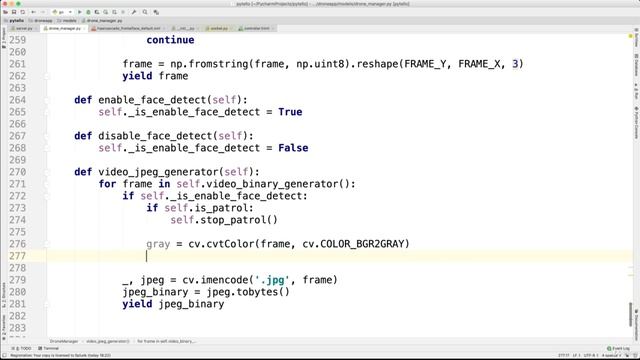
Task: Click the Save All toolbar icon
Action: tap(14, 12)
